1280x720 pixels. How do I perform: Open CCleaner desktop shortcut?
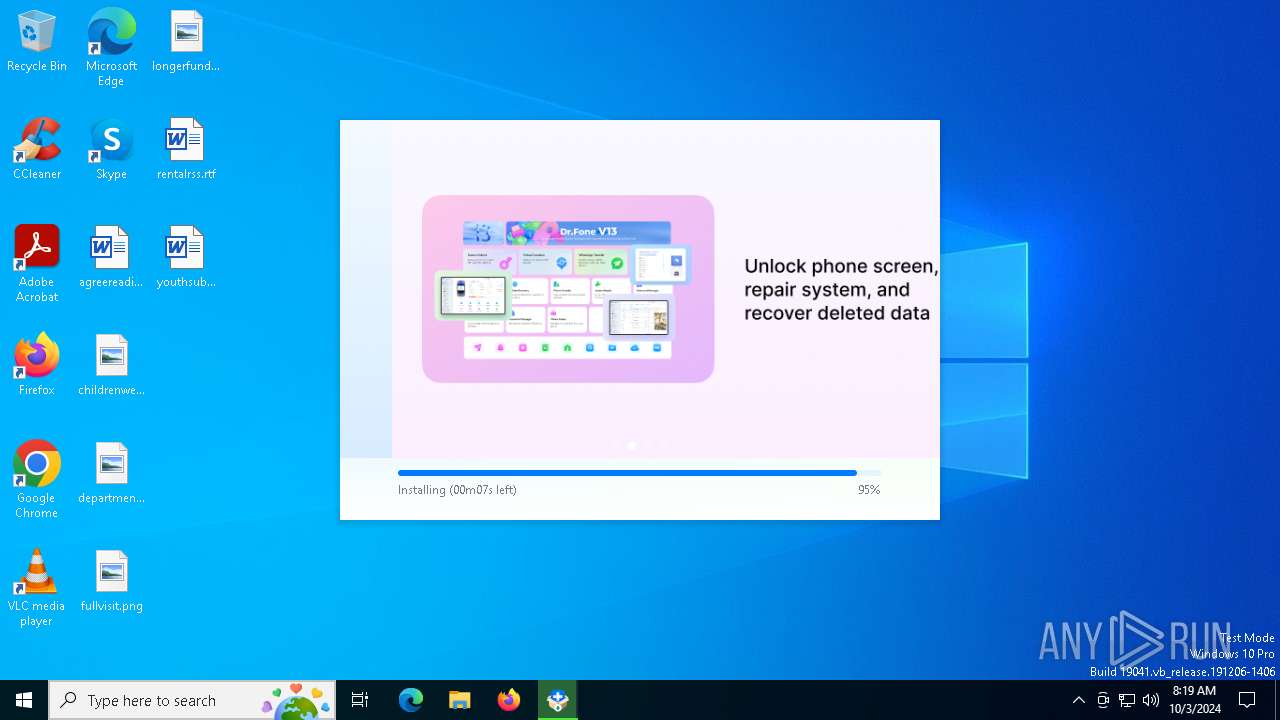coord(37,150)
